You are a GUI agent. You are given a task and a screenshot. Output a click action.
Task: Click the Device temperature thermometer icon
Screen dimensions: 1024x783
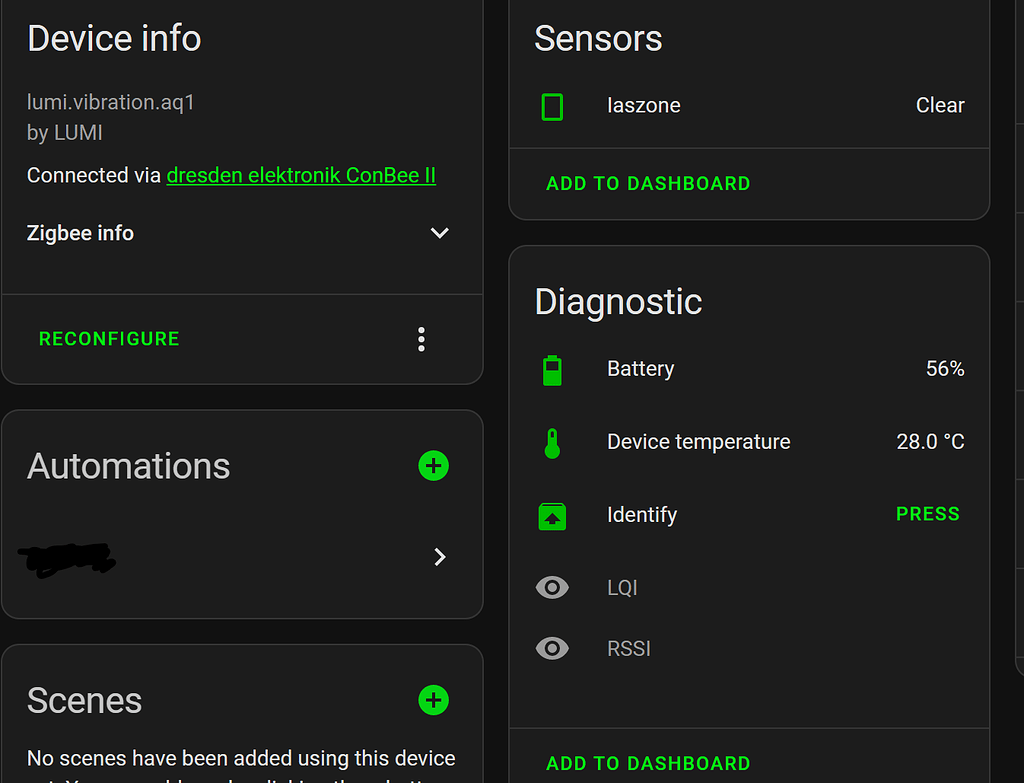[x=552, y=441]
